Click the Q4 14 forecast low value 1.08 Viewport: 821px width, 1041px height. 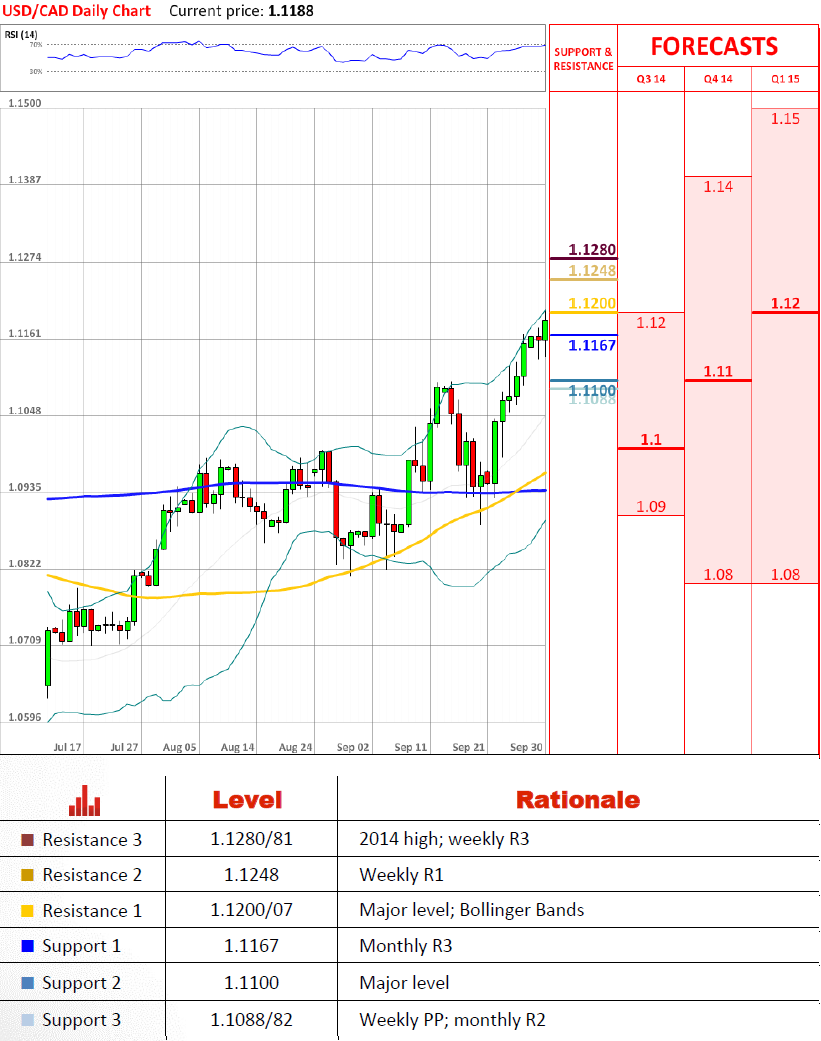[x=718, y=574]
